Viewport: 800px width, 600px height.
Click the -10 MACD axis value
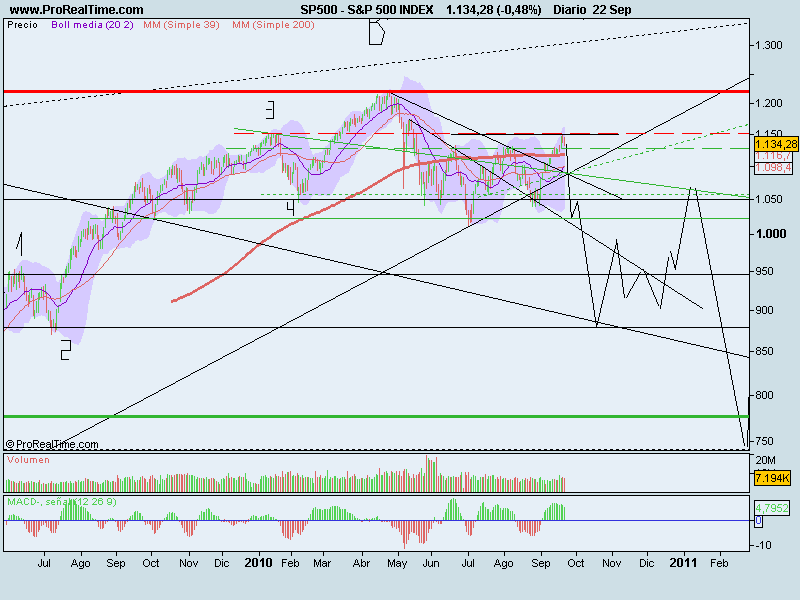pyautogui.click(x=764, y=545)
